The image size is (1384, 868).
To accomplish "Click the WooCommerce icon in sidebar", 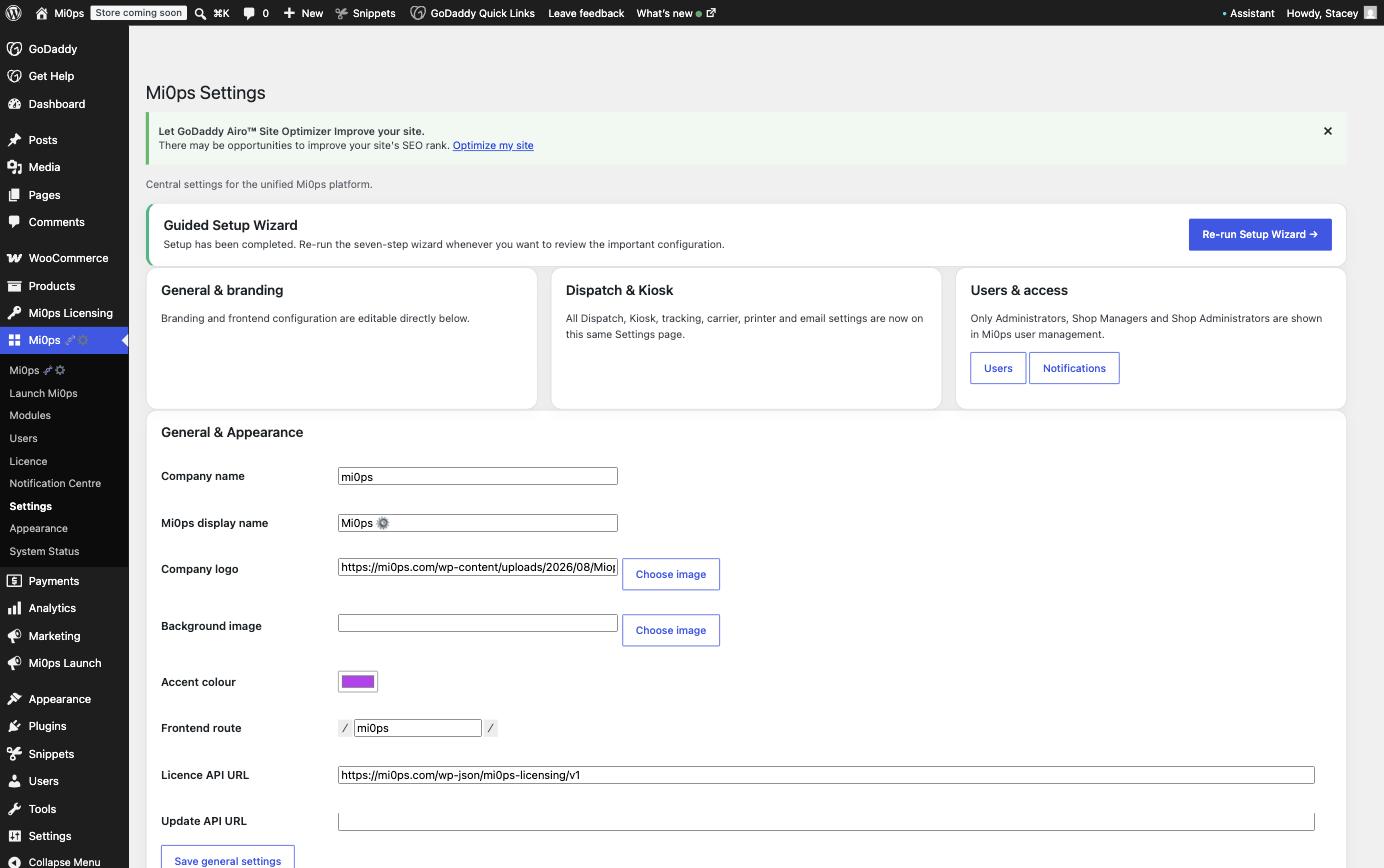I will tap(14, 258).
